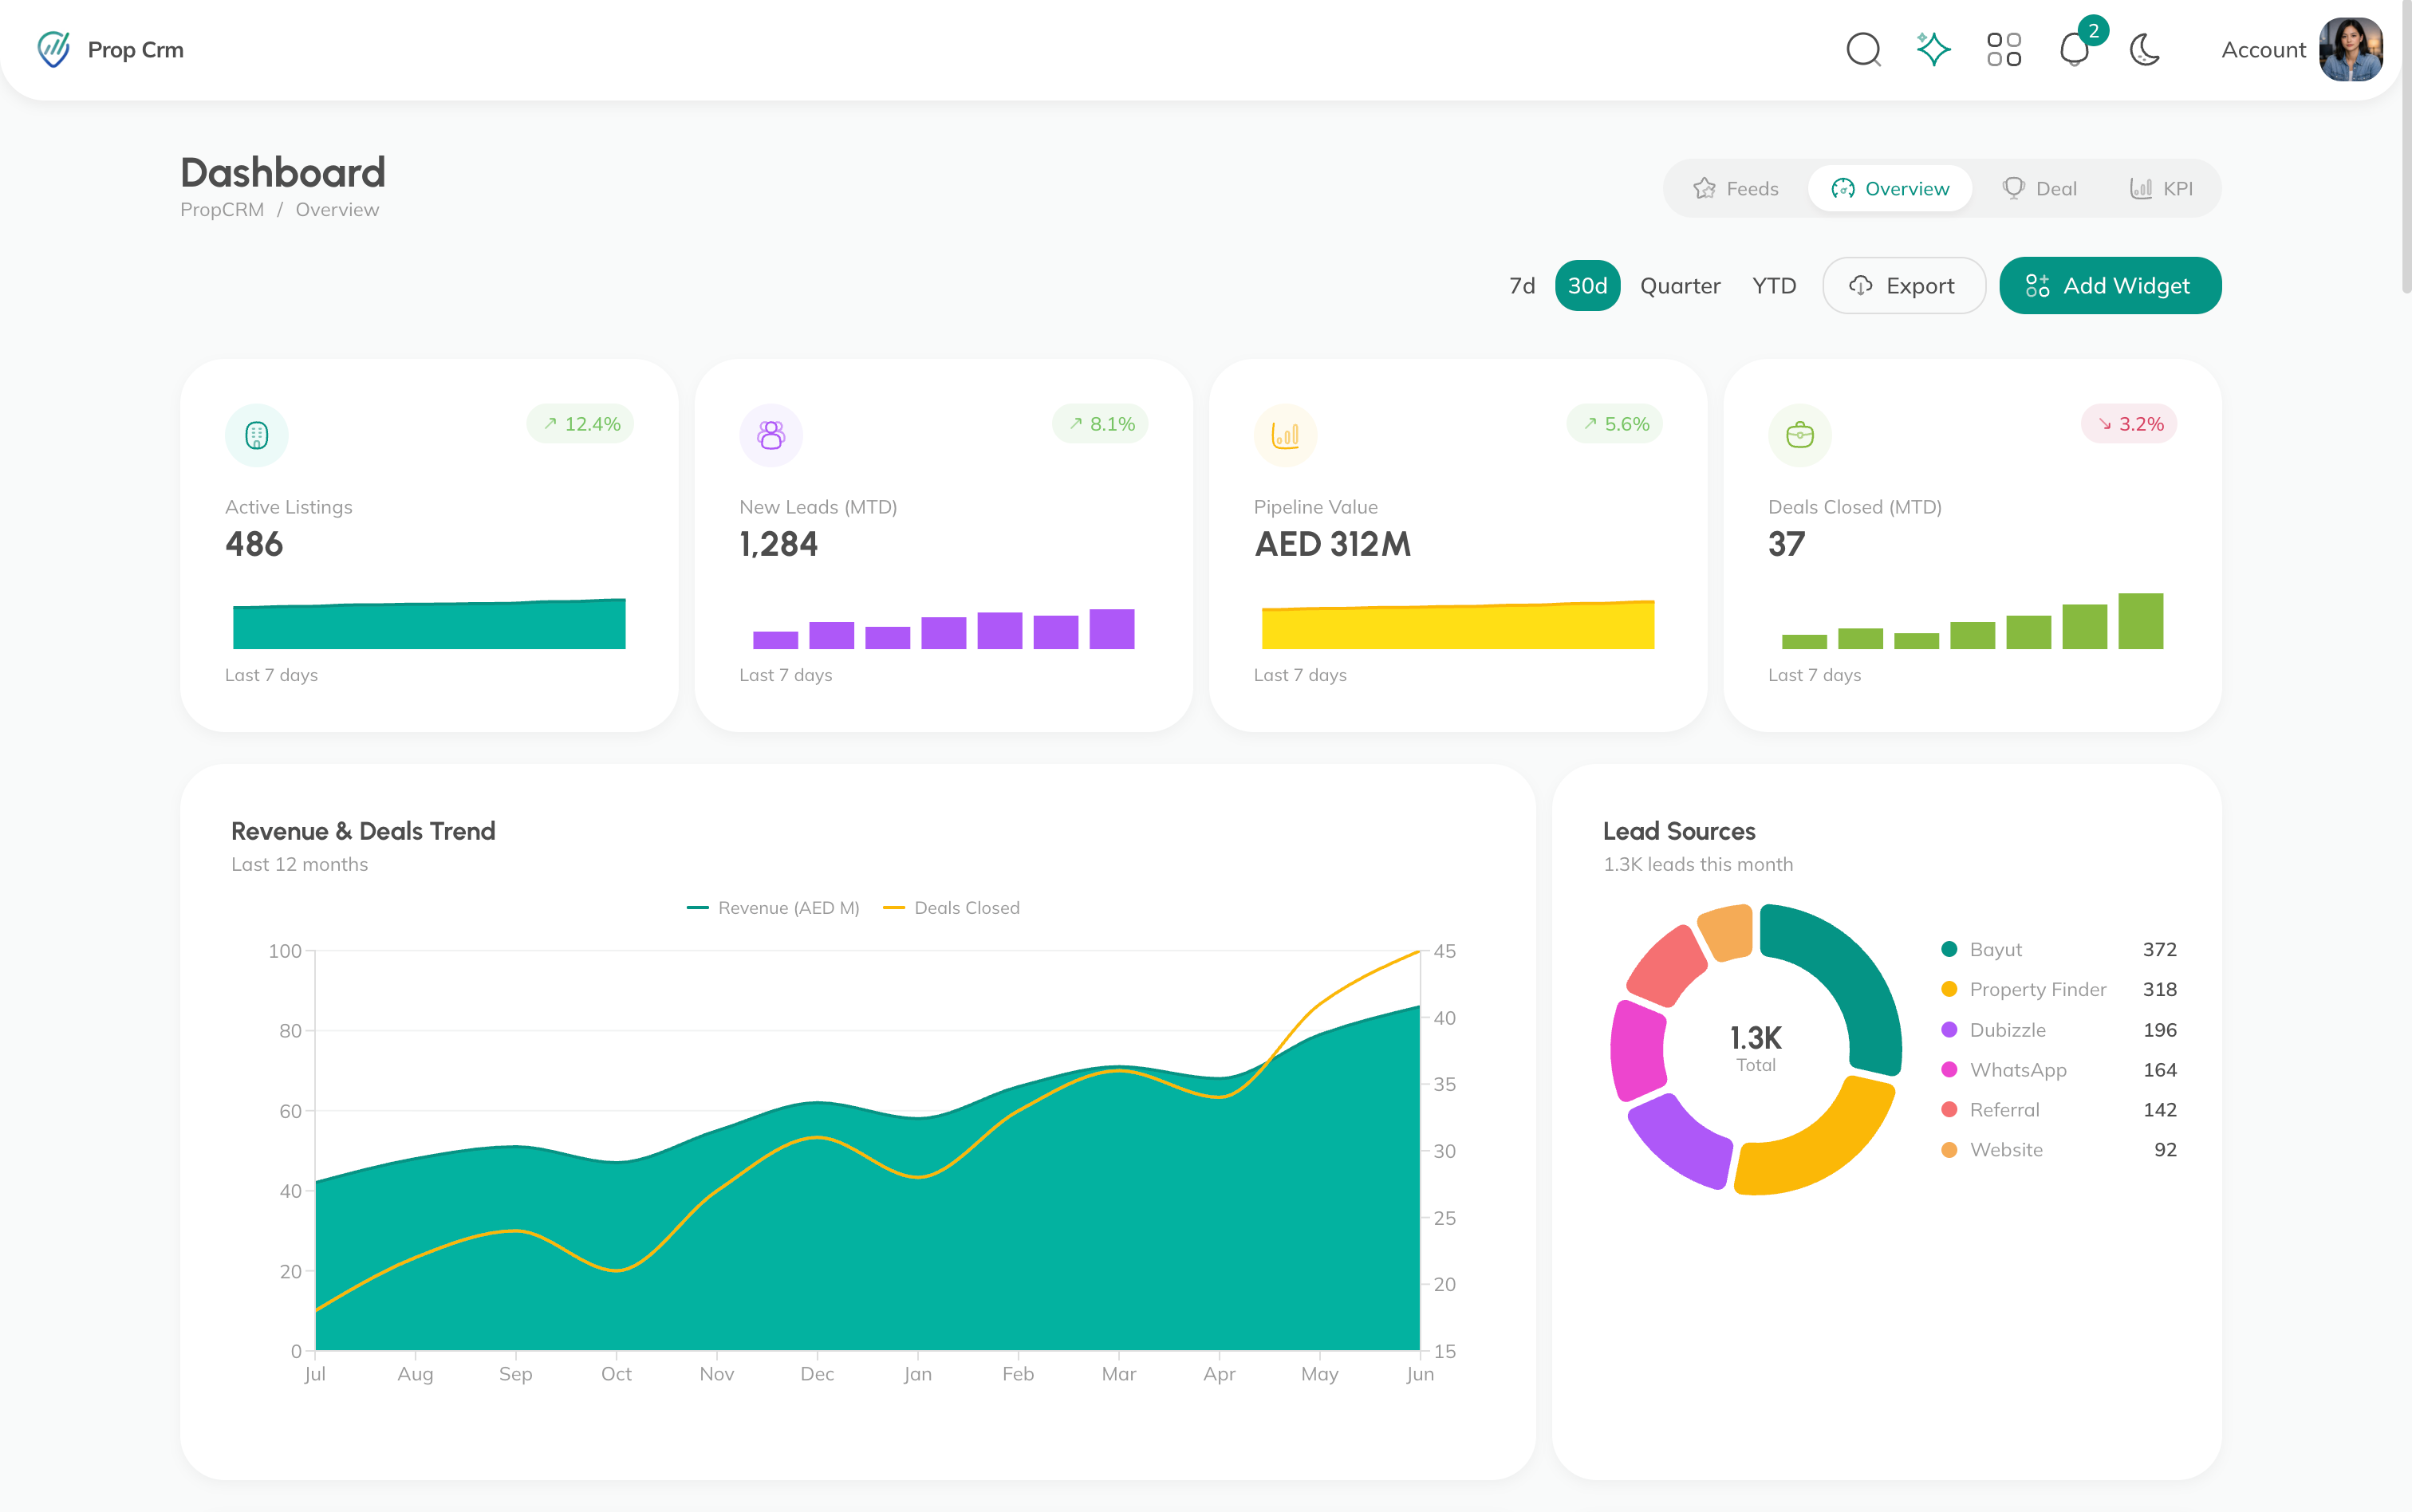
Task: Click the Active Listings building icon
Action: (257, 435)
